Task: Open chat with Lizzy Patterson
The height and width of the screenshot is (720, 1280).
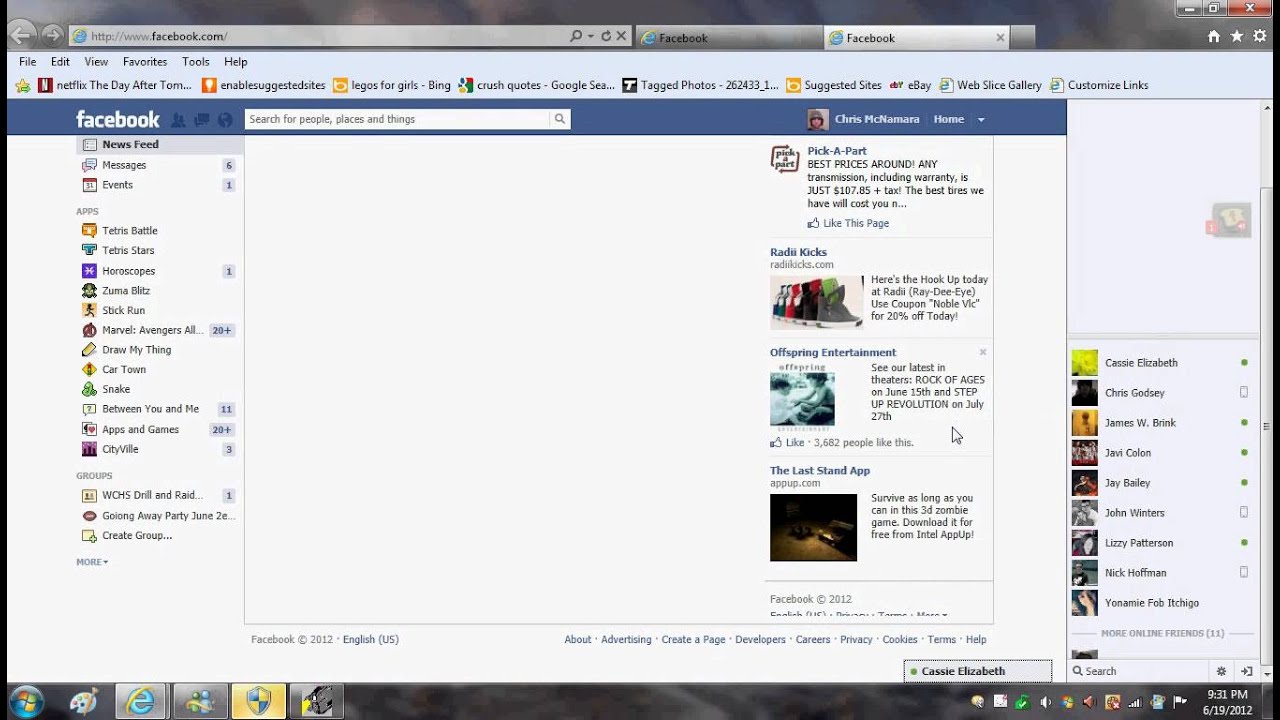Action: (1160, 543)
